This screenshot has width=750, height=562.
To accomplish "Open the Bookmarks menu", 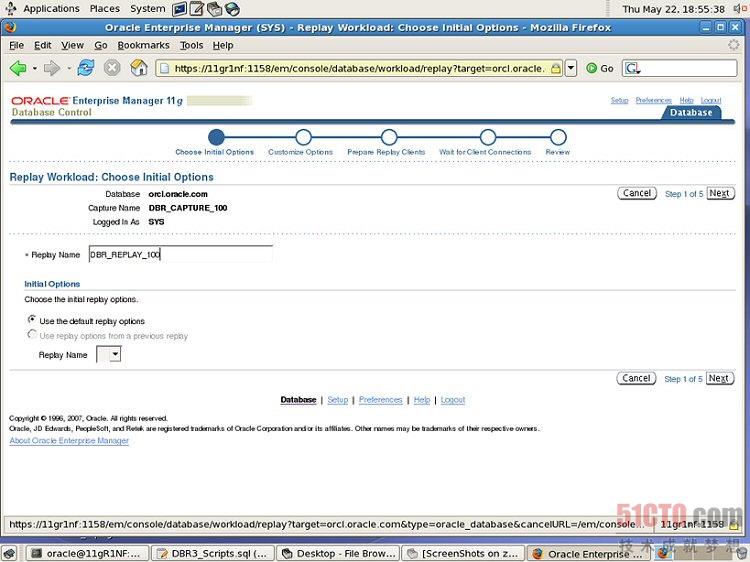I will [x=143, y=45].
